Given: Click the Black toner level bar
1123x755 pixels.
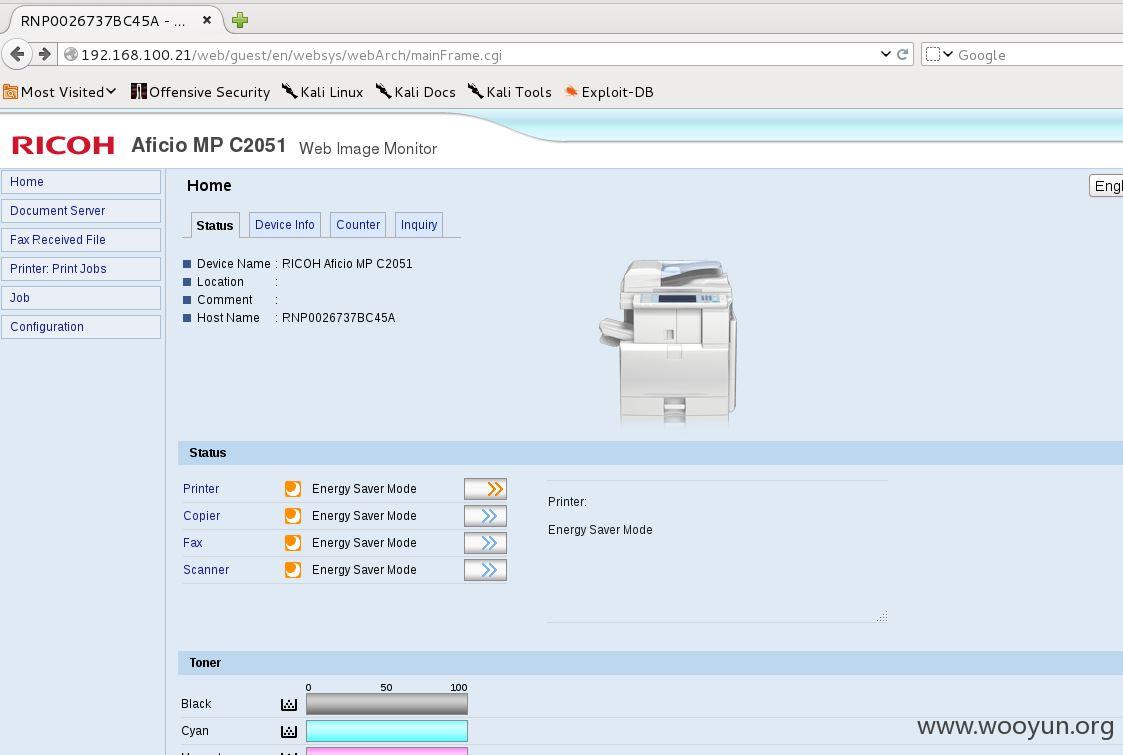Looking at the screenshot, I should click(387, 704).
